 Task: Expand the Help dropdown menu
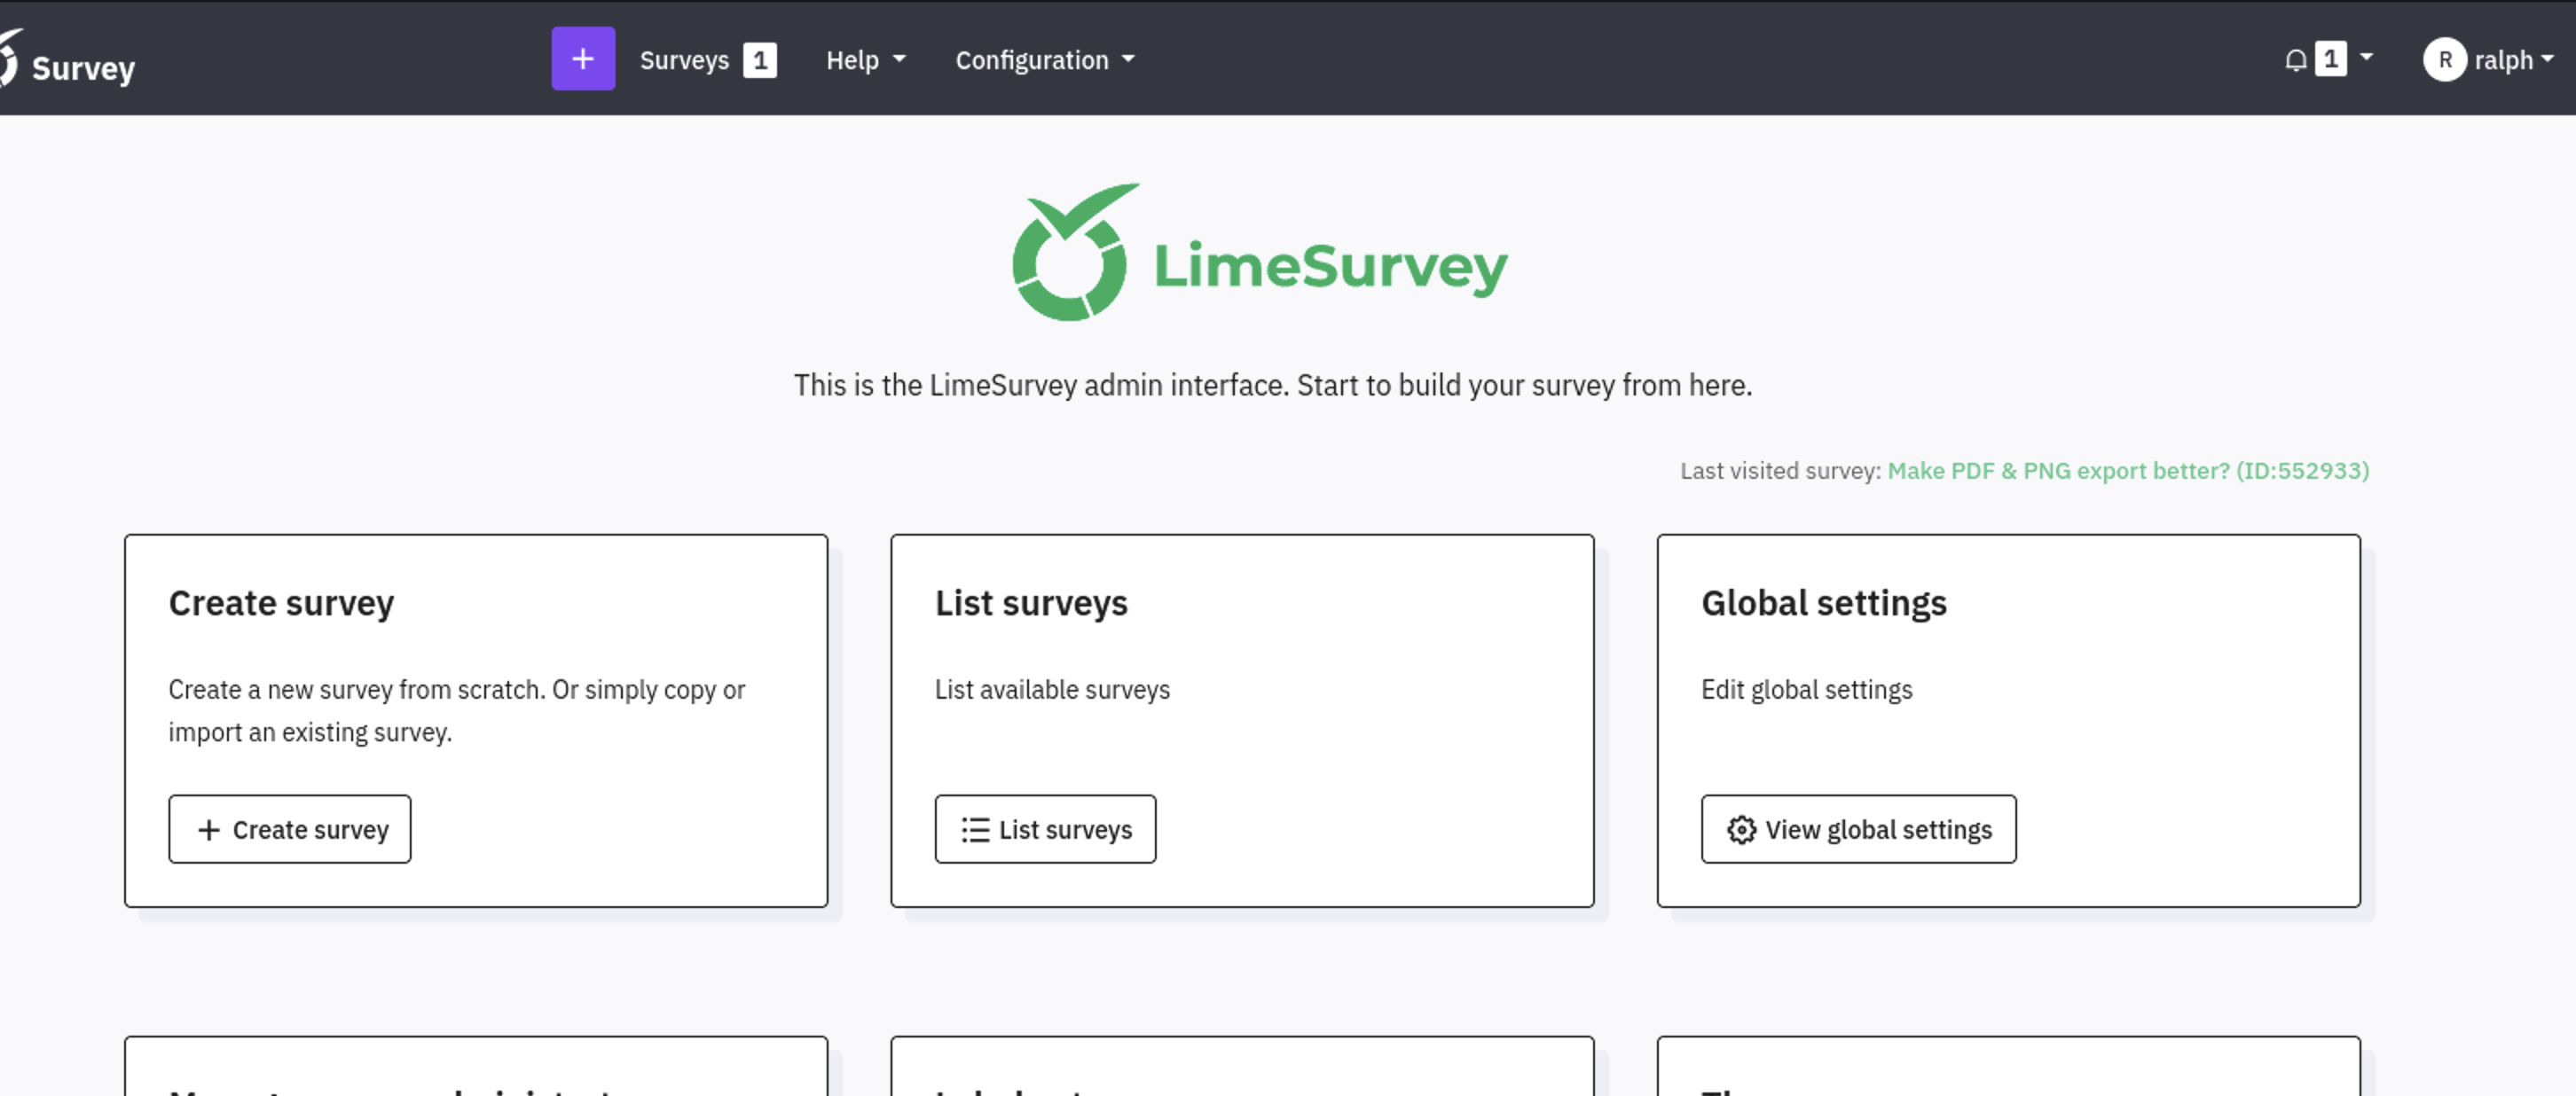click(x=866, y=60)
